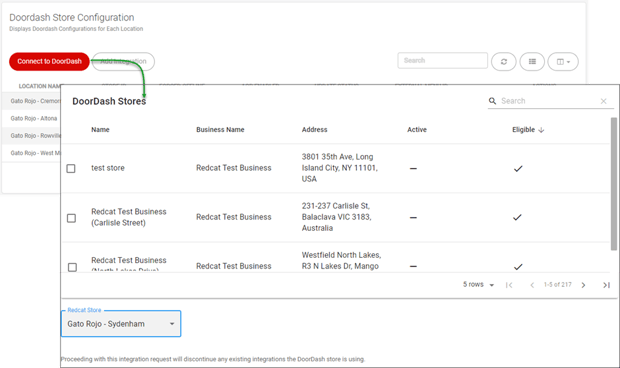Focus the Doordash Store Configuration search field
Image resolution: width=620 pixels, height=368 pixels.
tap(442, 60)
